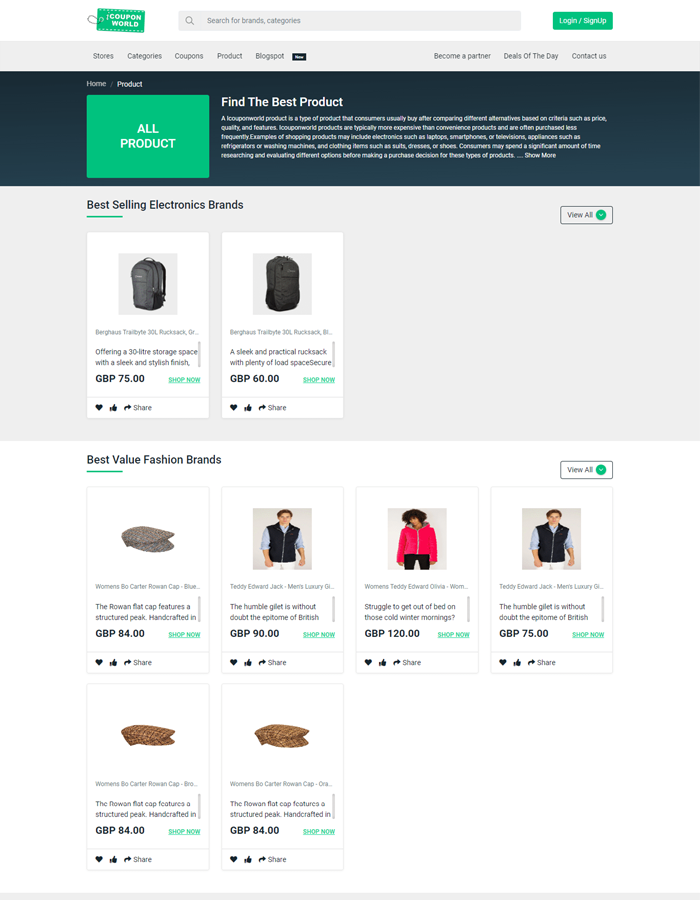Share the Orange Rowan Cap product
The height and width of the screenshot is (900, 700).
pos(272,859)
